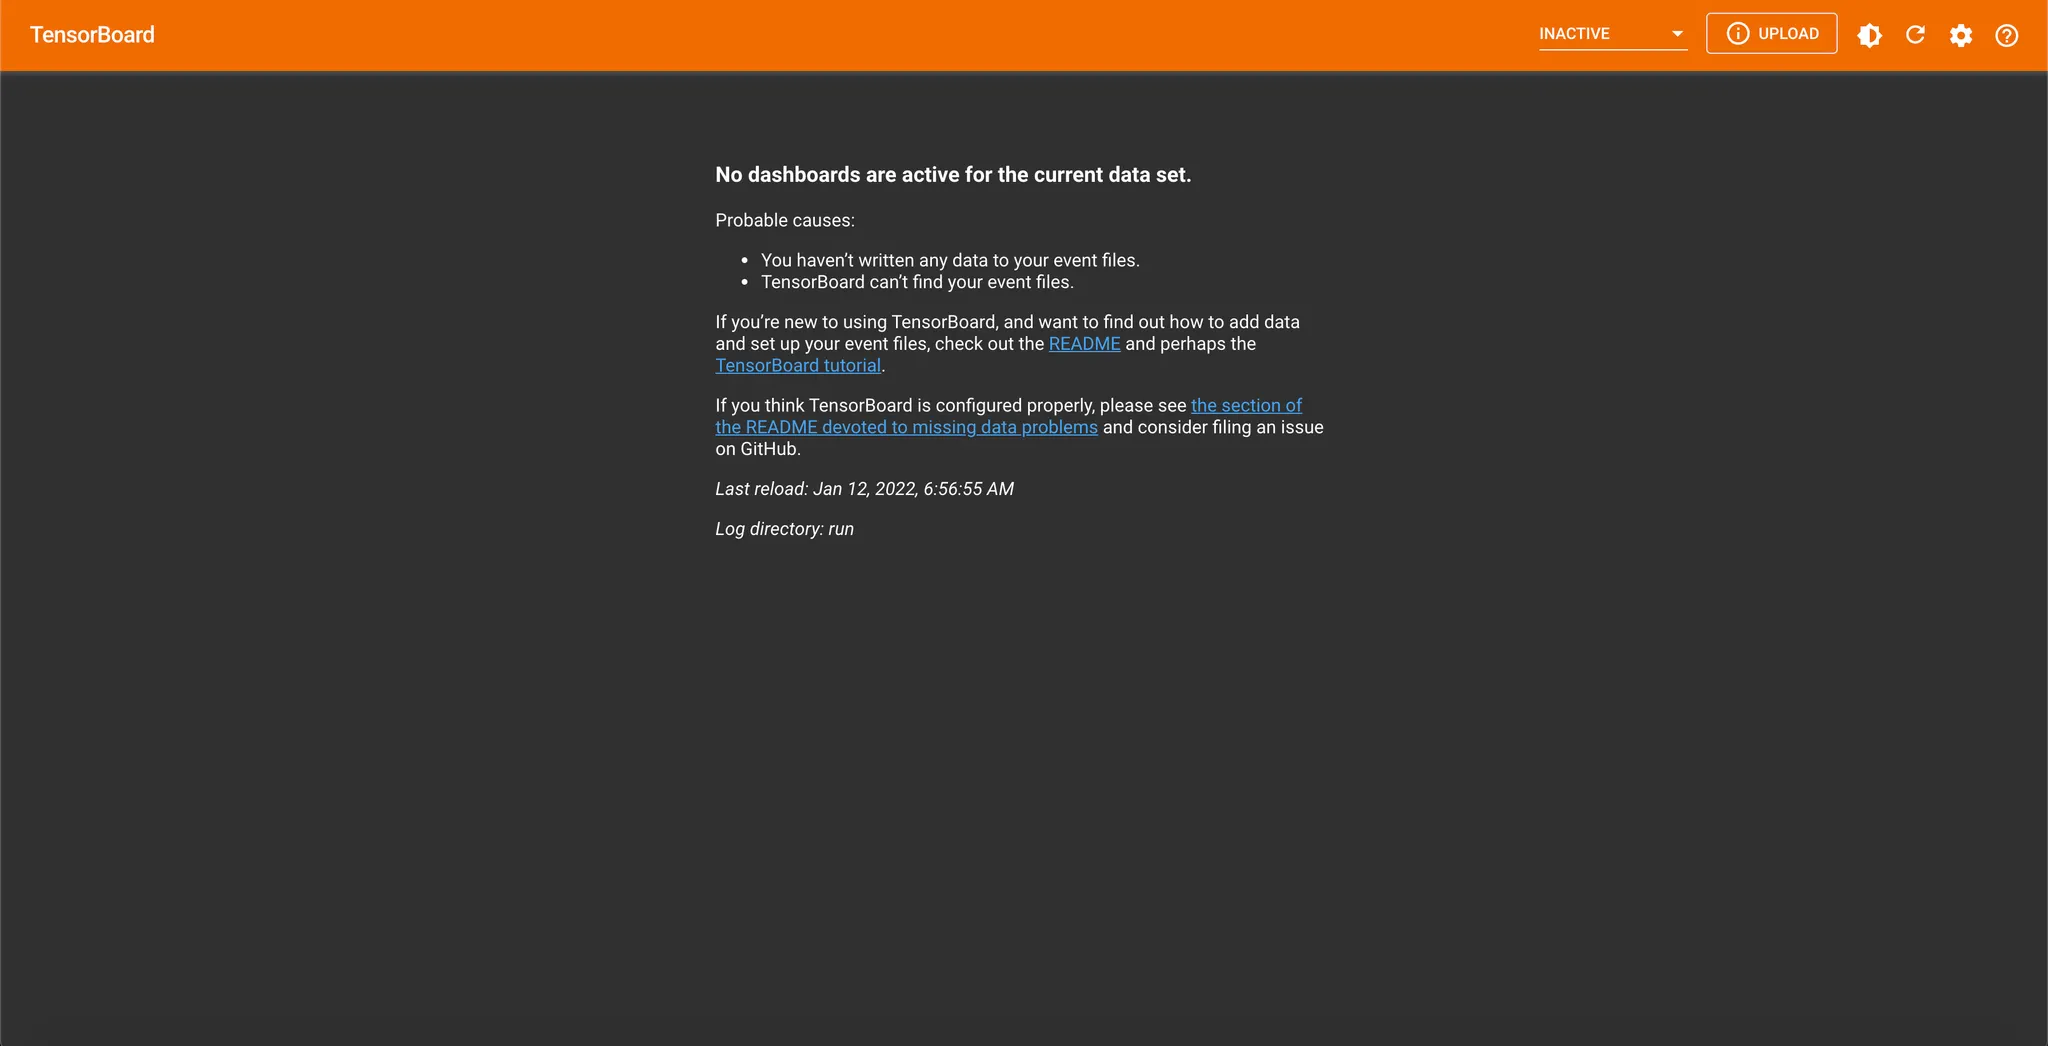
Task: Click the 'Log directory: run' text
Action: [x=784, y=529]
